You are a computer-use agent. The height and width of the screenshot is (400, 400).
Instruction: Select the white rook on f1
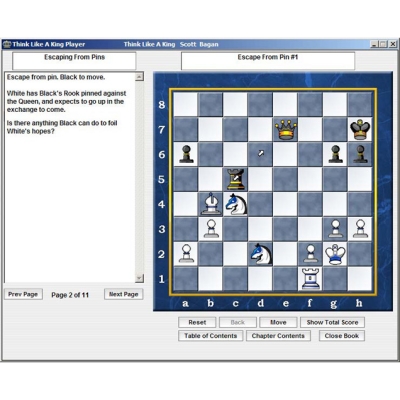310,279
